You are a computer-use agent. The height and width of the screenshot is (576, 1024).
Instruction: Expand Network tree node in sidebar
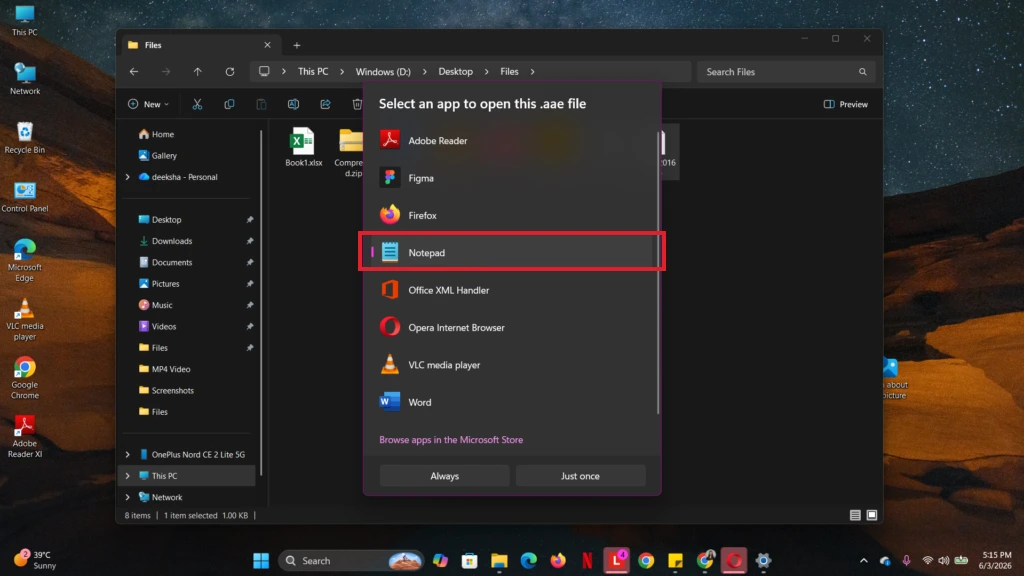point(127,498)
